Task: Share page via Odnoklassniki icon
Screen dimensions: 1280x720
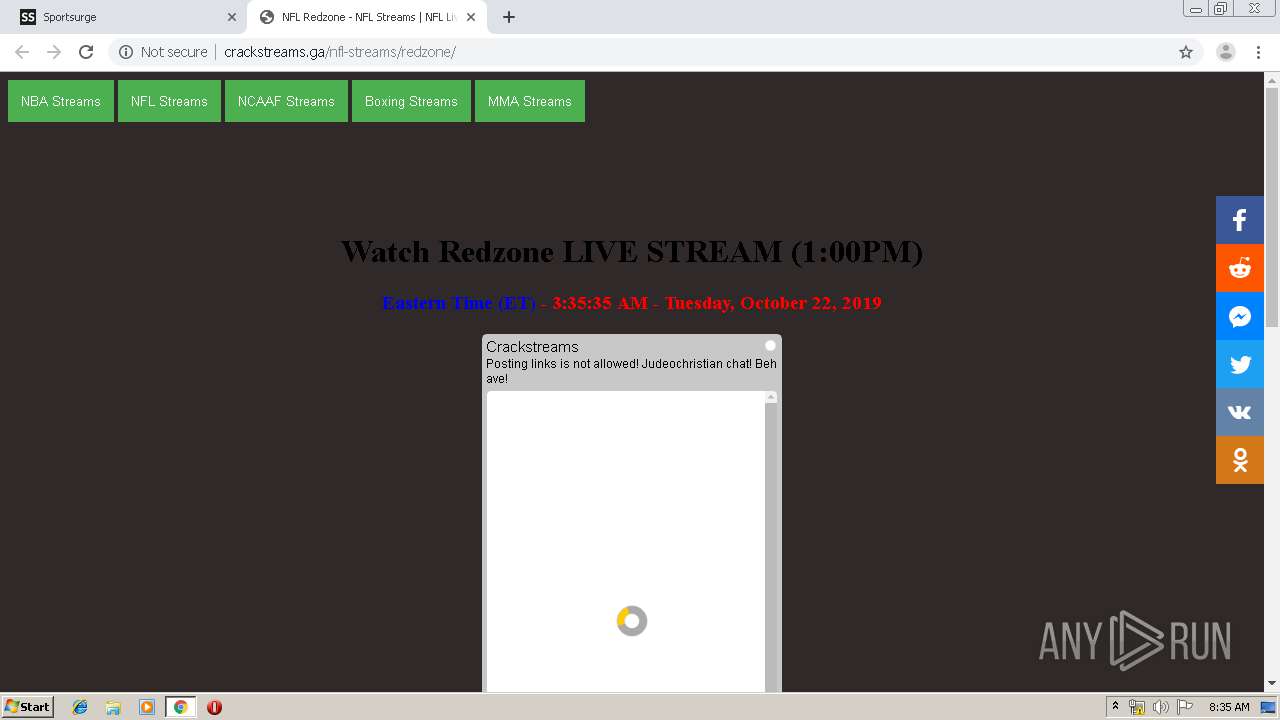Action: pyautogui.click(x=1240, y=460)
